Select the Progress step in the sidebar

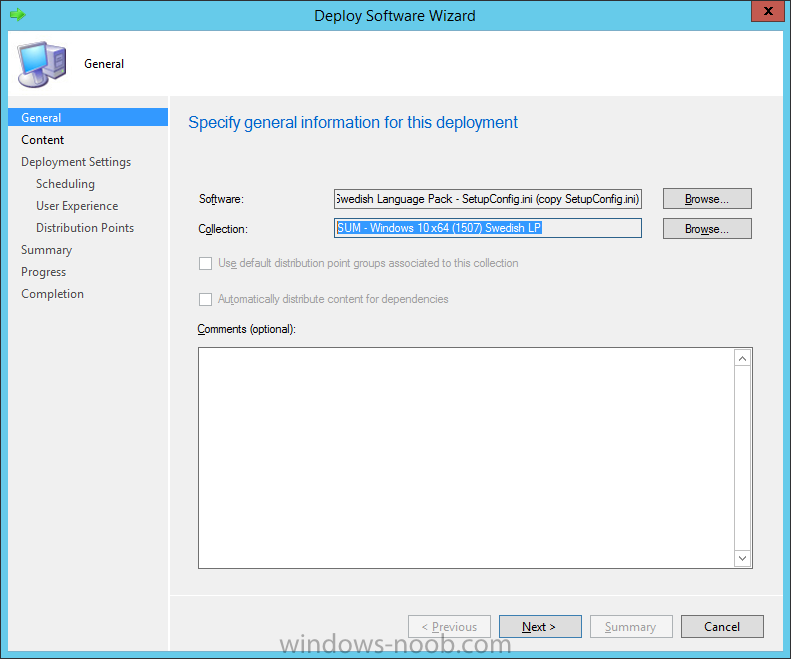click(x=43, y=272)
